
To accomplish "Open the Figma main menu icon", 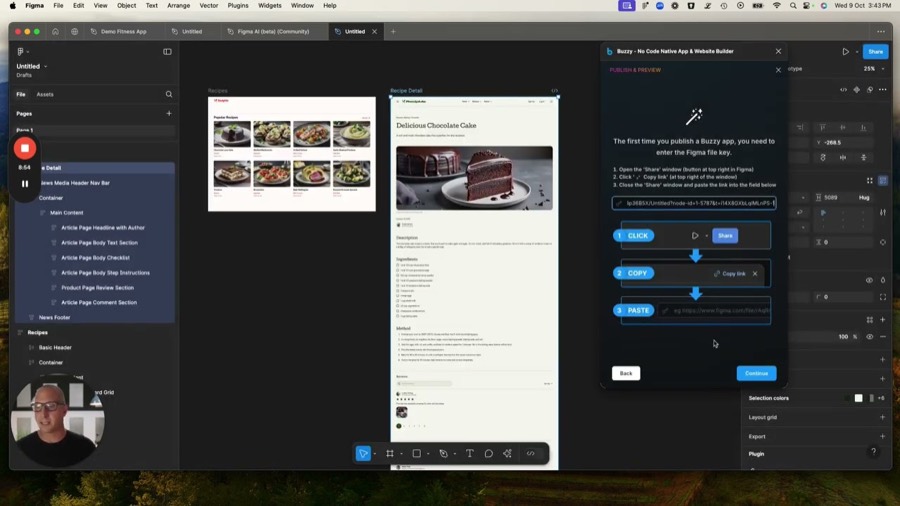I will click(21, 52).
